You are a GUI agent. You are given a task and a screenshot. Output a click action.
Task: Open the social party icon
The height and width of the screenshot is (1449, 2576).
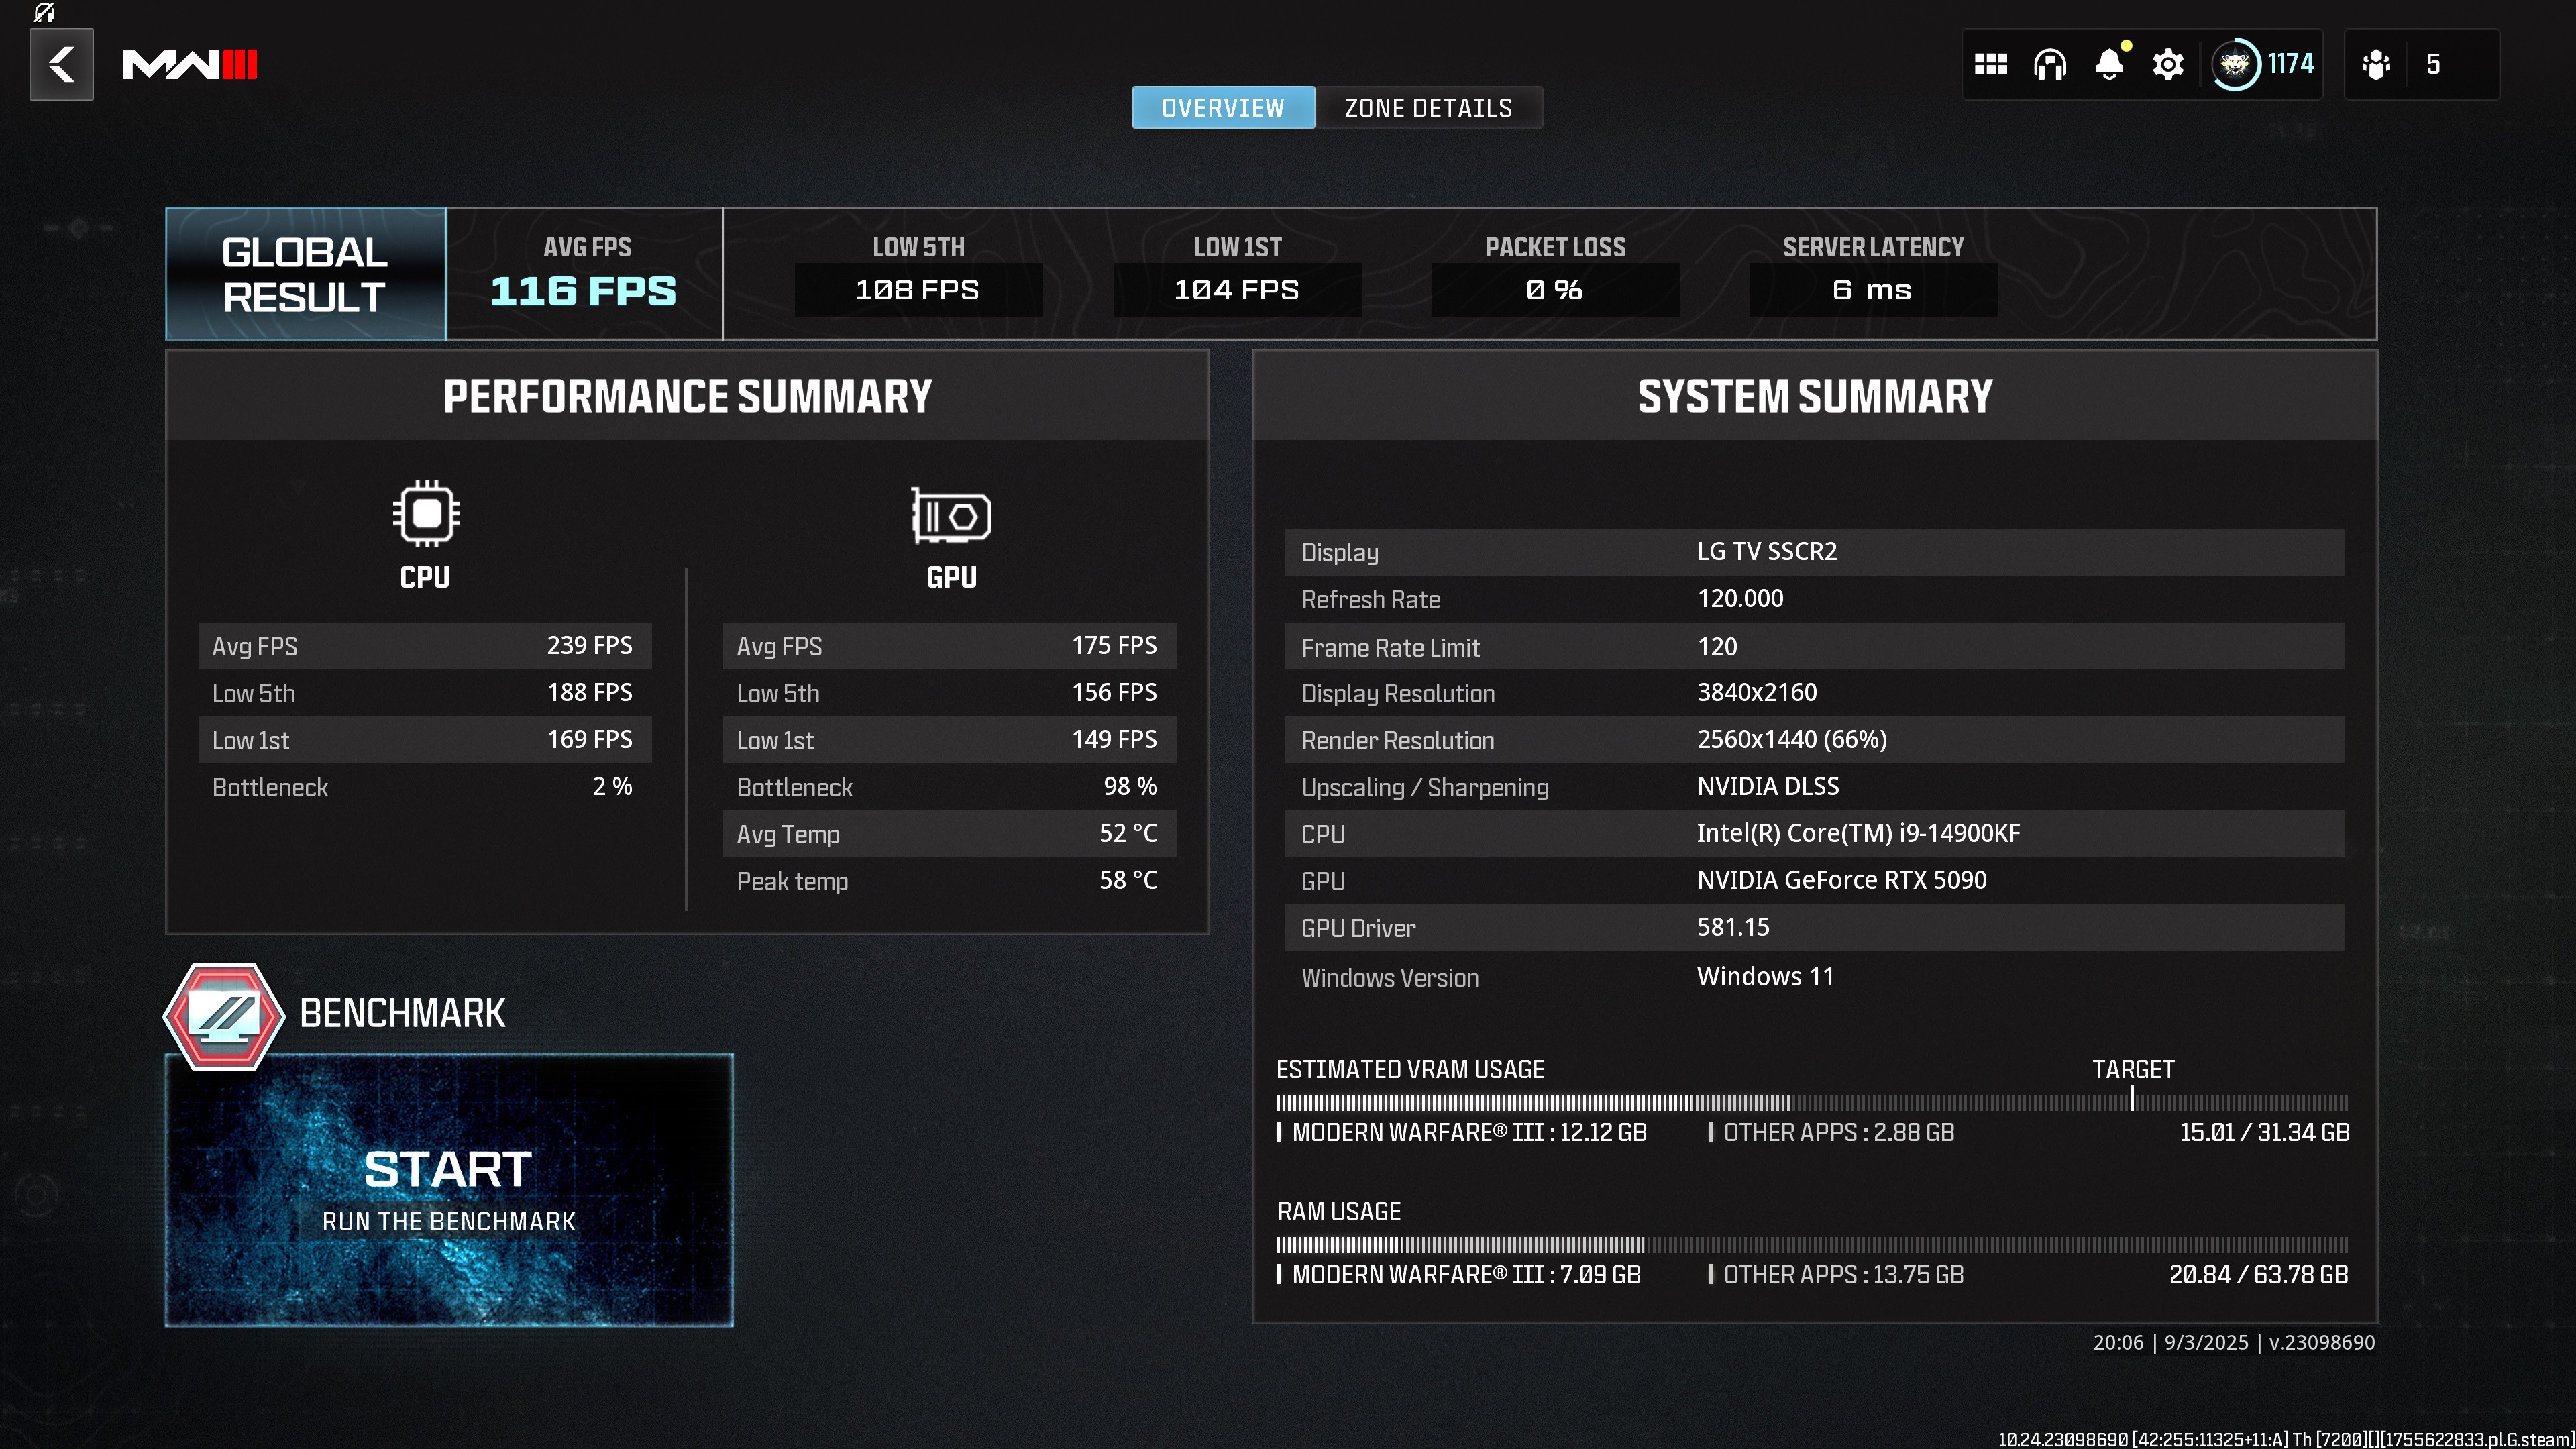tap(2376, 65)
